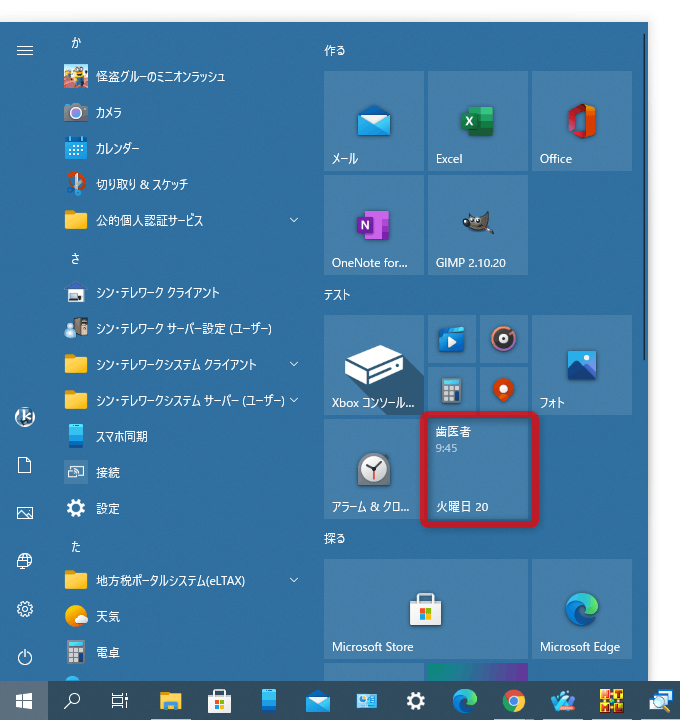This screenshot has width=680, height=720.
Task: Open the Office tile
Action: coord(582,121)
